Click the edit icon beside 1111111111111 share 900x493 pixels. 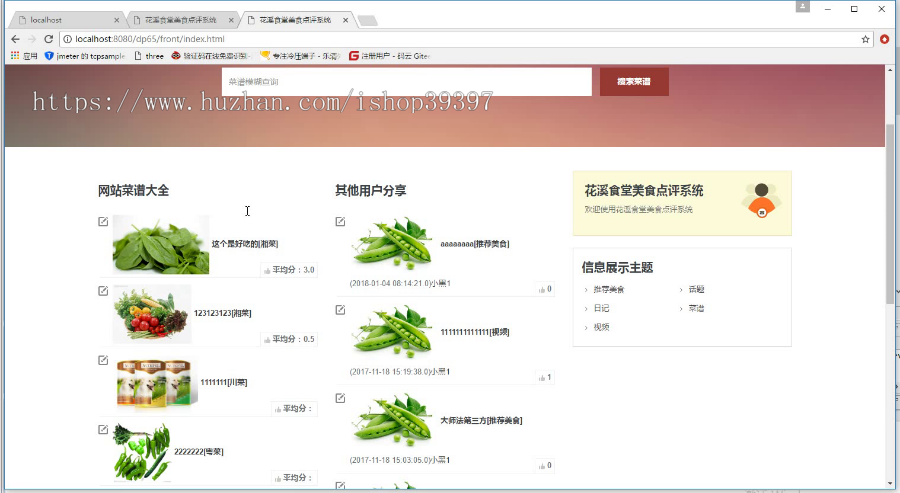coord(340,310)
